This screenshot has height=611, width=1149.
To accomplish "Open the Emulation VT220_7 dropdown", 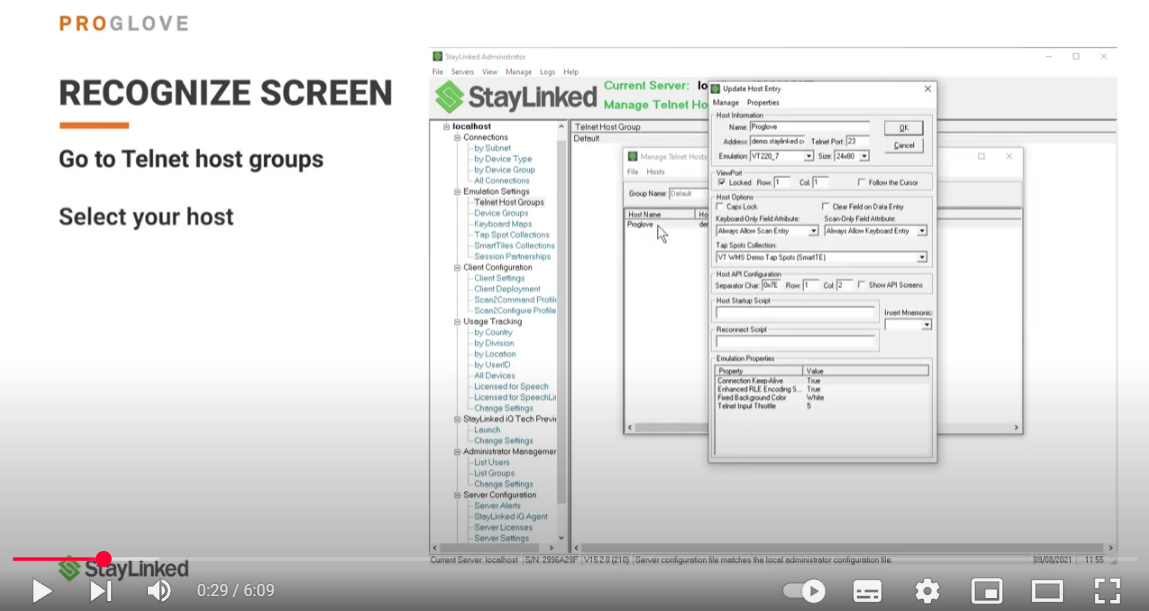I will pos(808,156).
